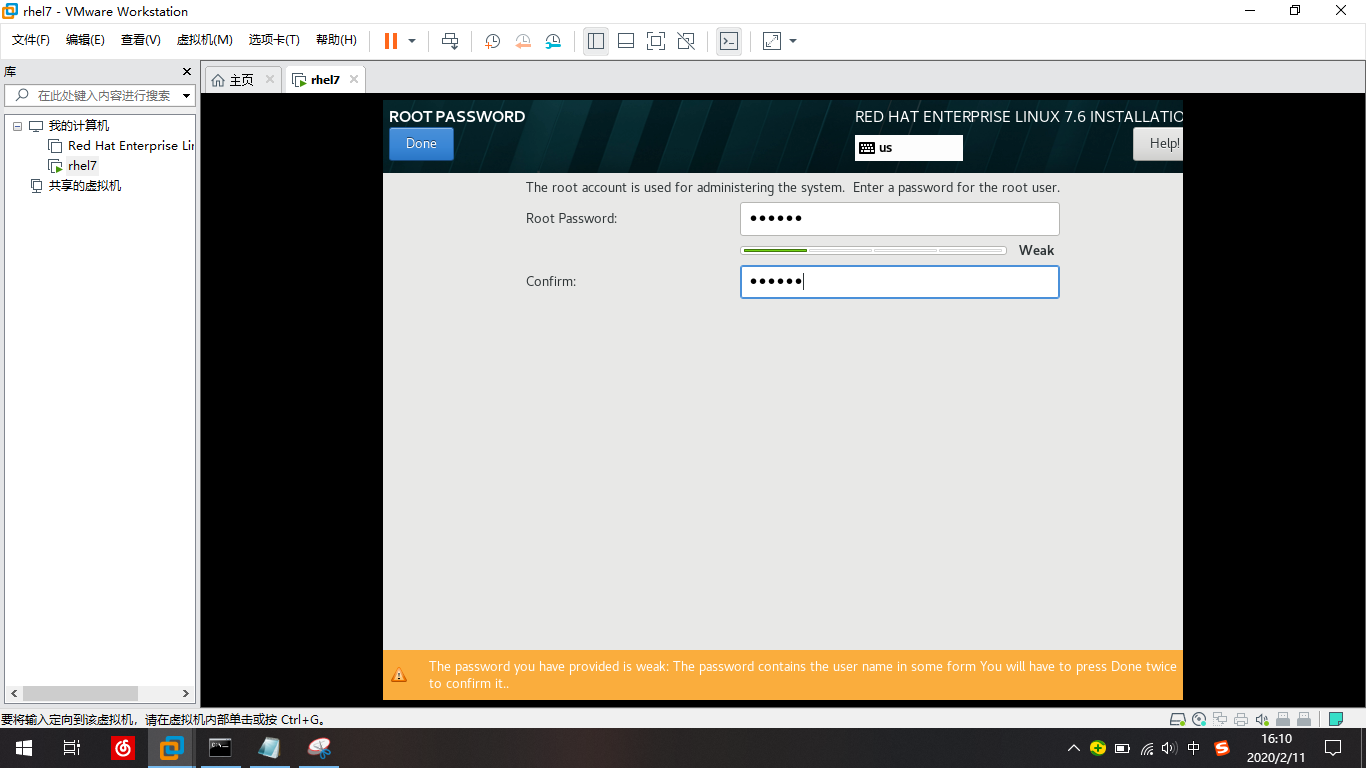Open the 虚拟机(M) menu

205,40
